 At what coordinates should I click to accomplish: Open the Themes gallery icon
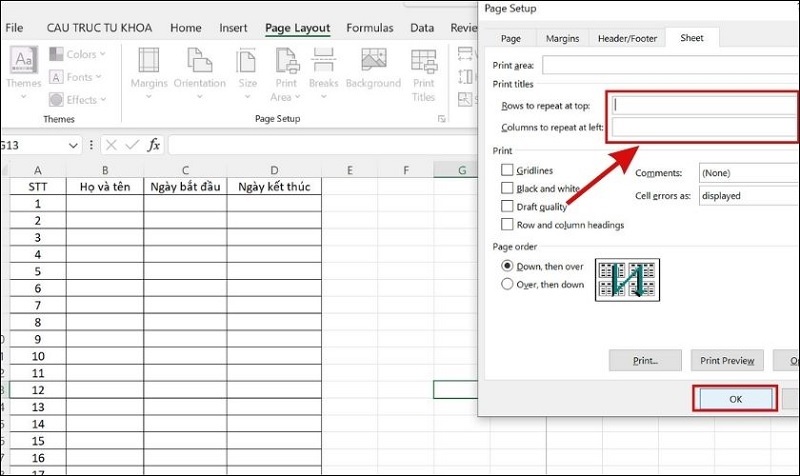point(24,63)
